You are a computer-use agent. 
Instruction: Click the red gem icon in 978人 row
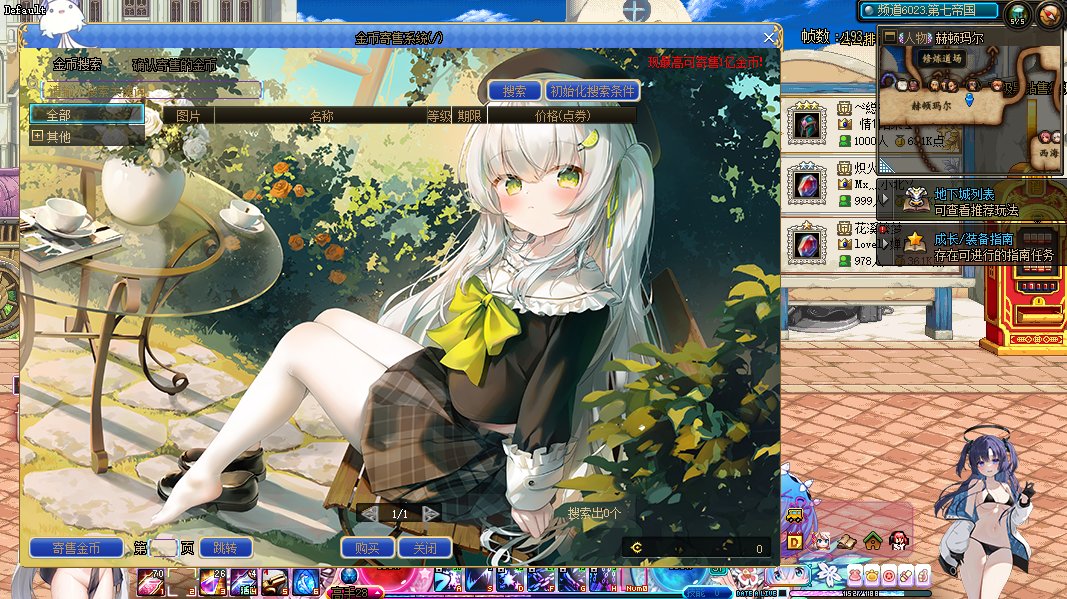[x=807, y=244]
